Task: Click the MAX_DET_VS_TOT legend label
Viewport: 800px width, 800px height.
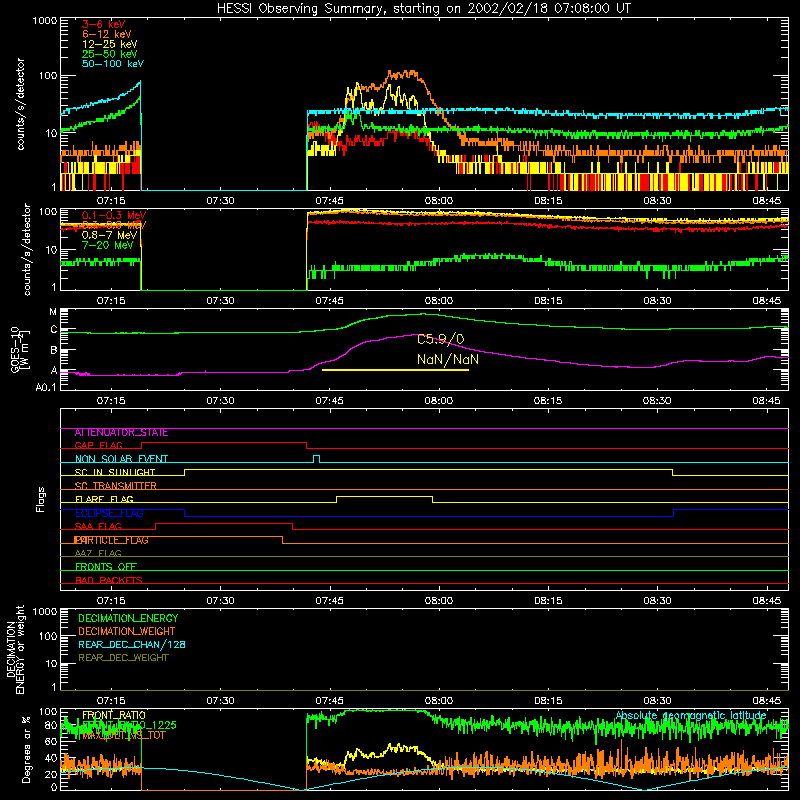Action: tap(123, 735)
